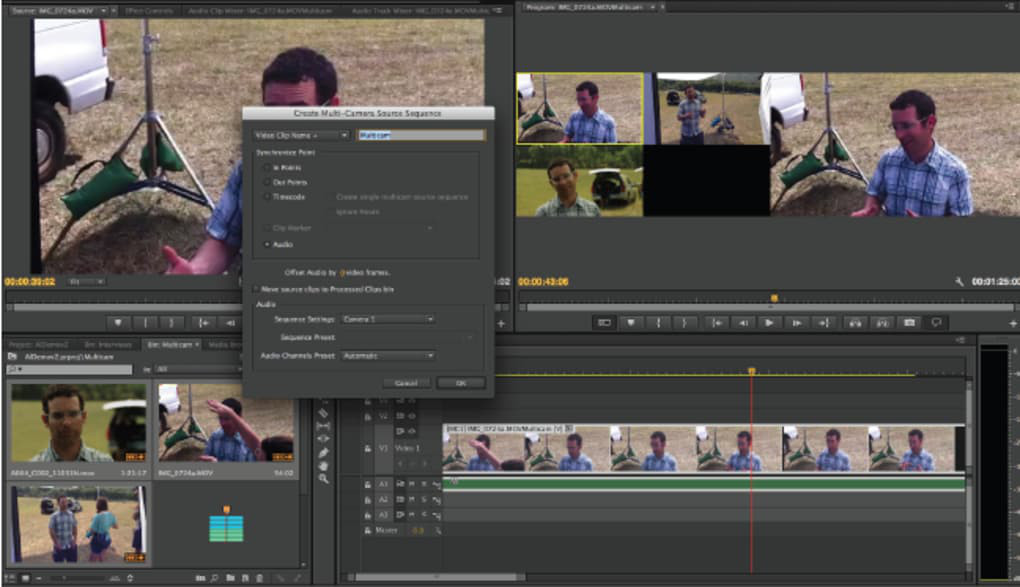
Task: Open Program Monitor settings wrench icon
Action: [x=960, y=282]
